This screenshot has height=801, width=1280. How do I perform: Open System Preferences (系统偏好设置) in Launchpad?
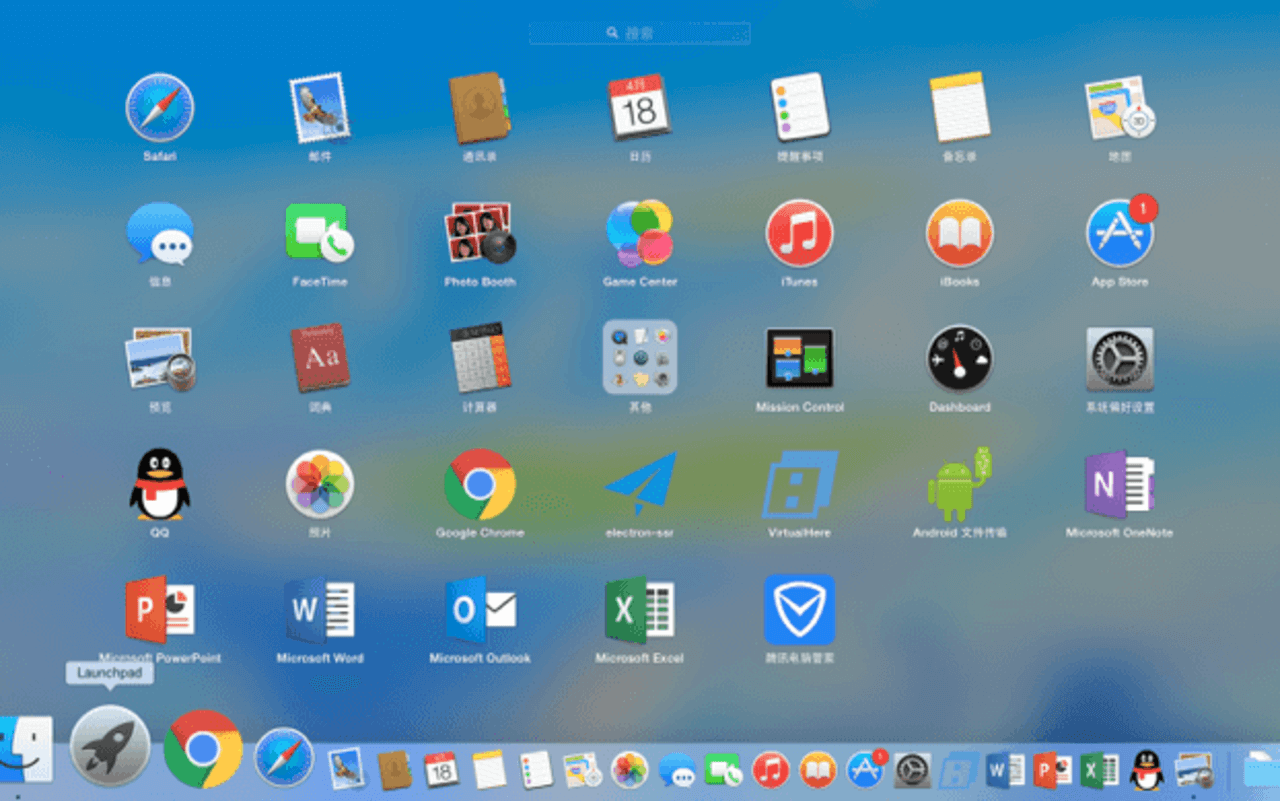pyautogui.click(x=1120, y=358)
